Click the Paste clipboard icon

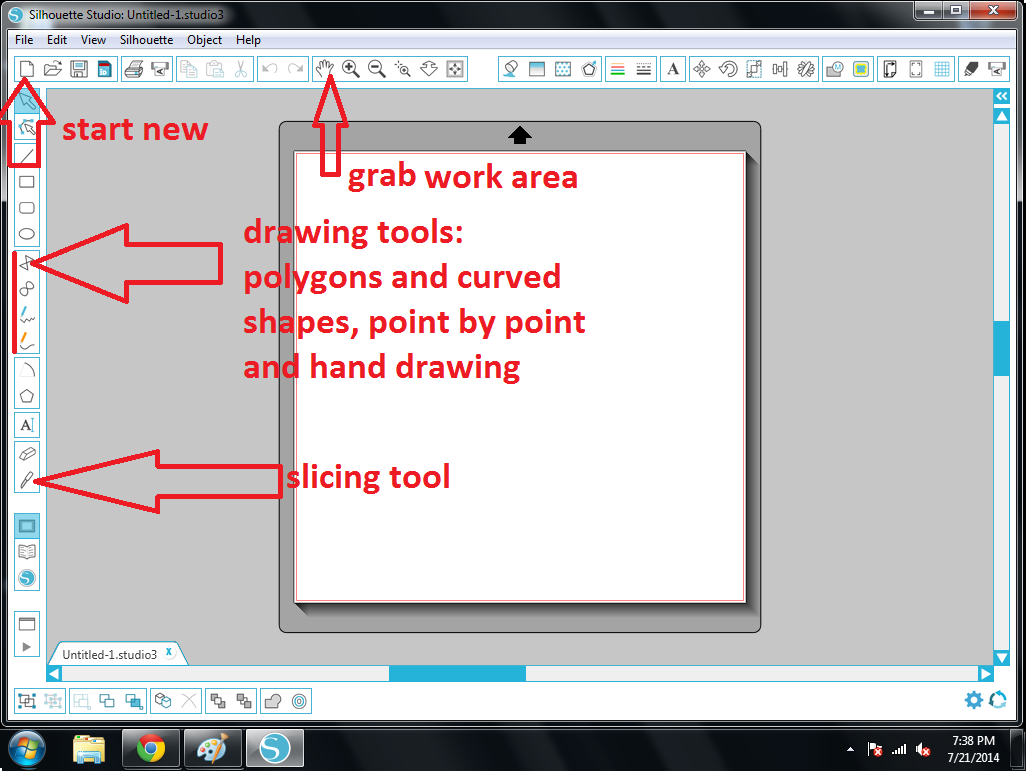tap(215, 69)
